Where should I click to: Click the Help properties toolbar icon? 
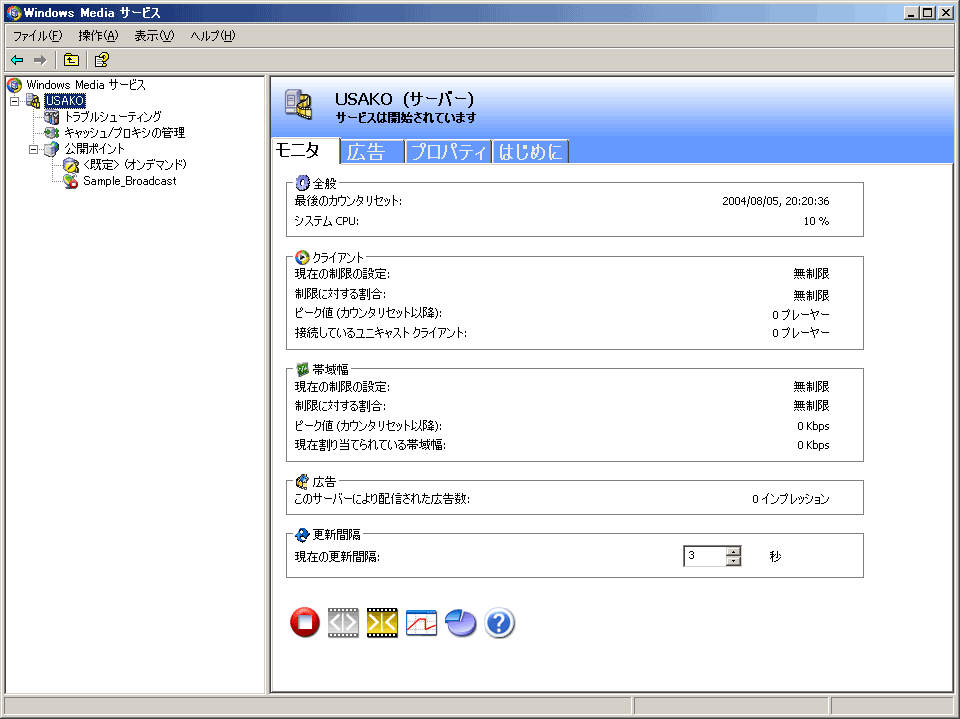click(x=102, y=60)
